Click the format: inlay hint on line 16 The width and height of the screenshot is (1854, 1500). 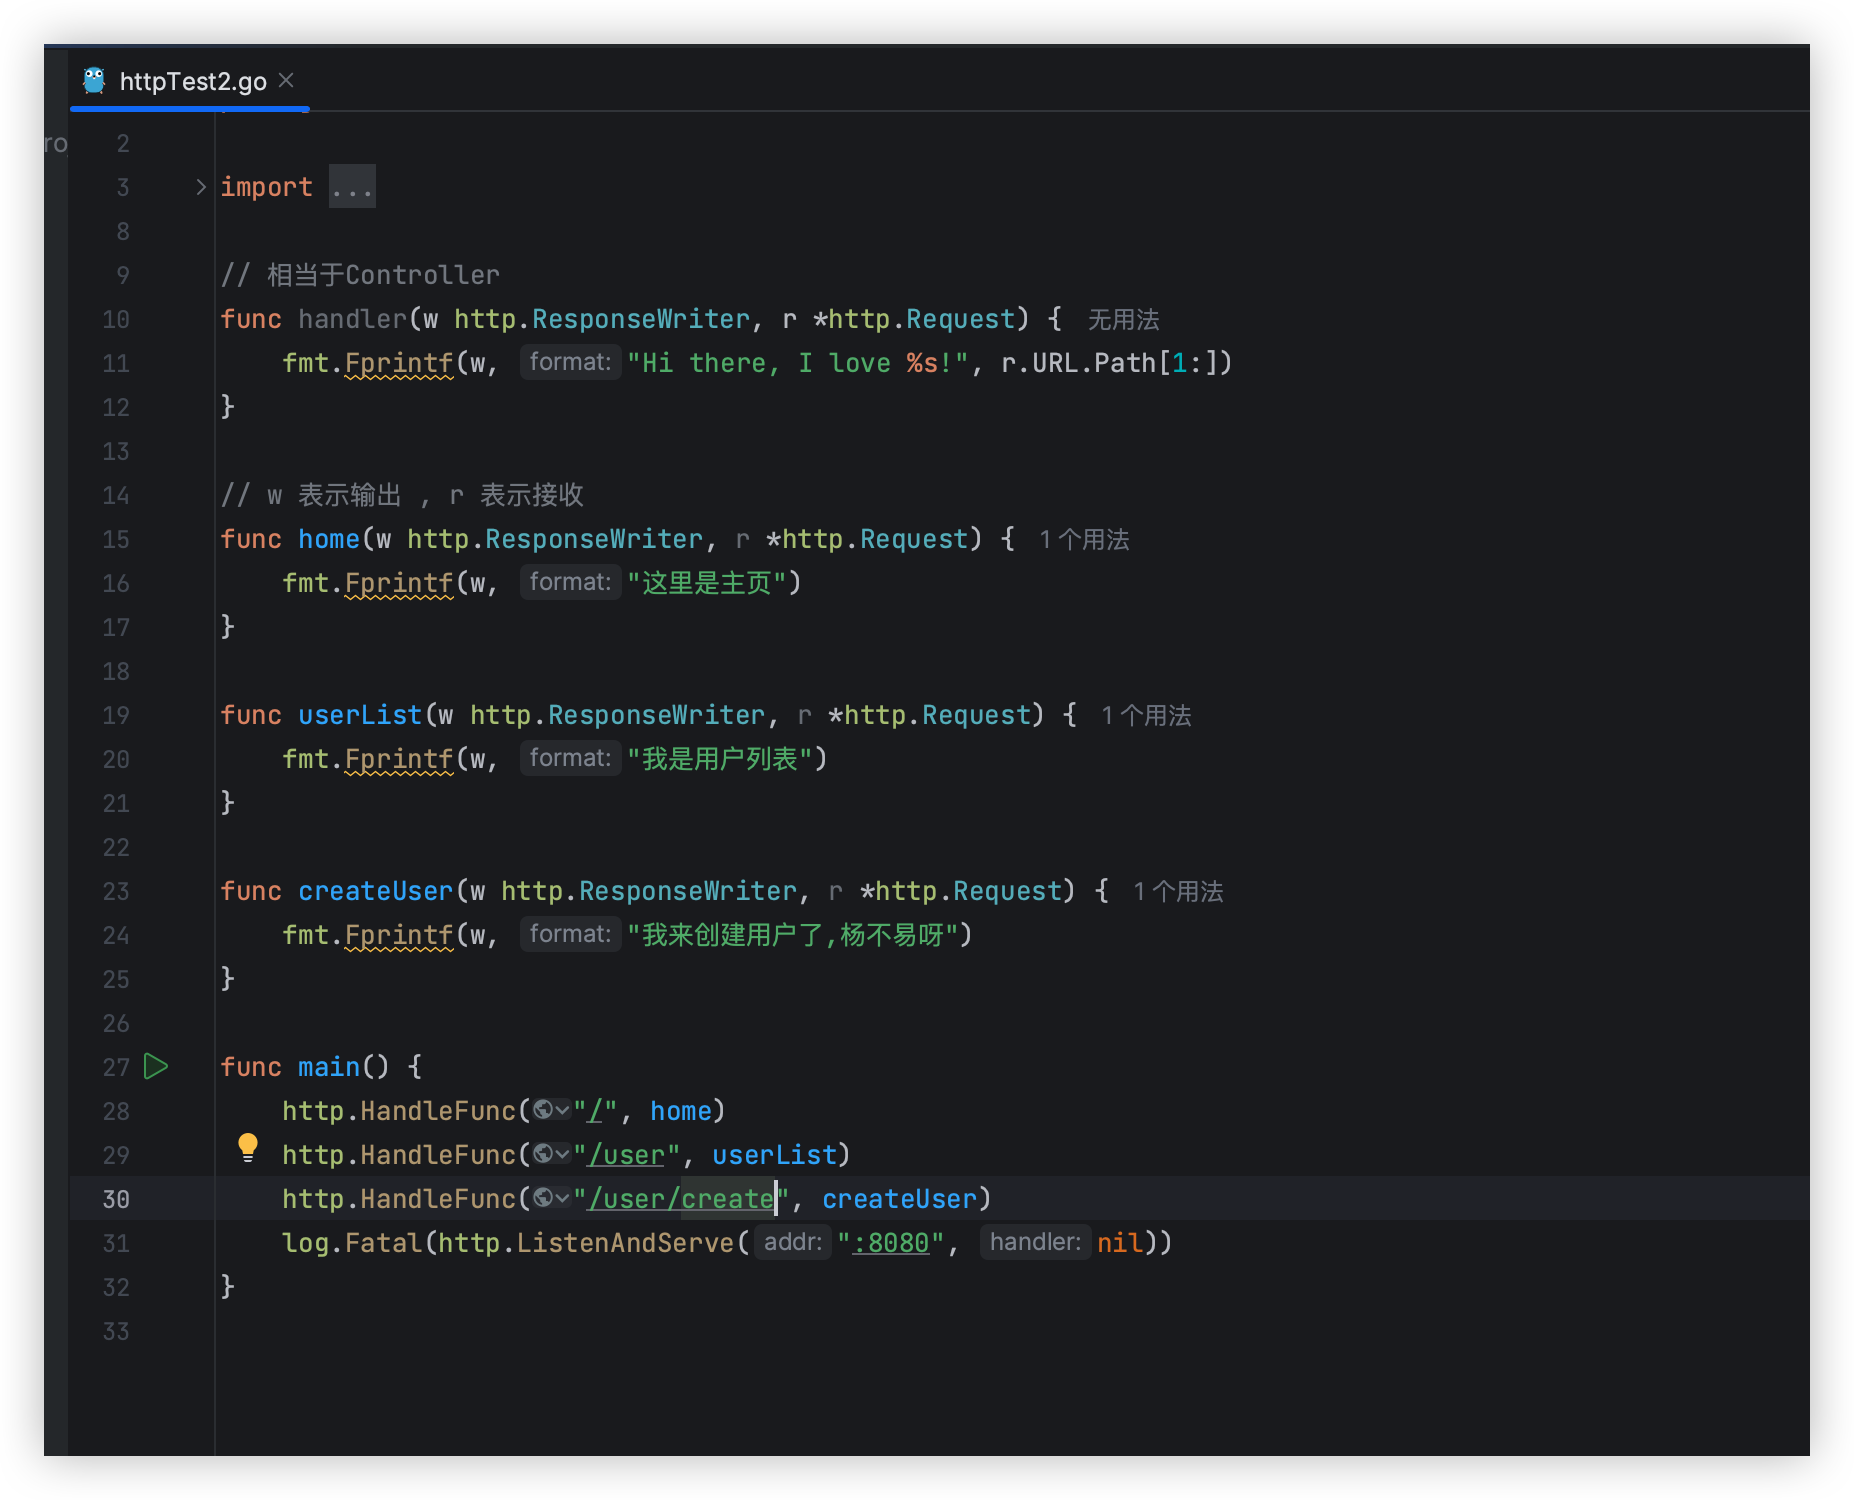click(570, 582)
